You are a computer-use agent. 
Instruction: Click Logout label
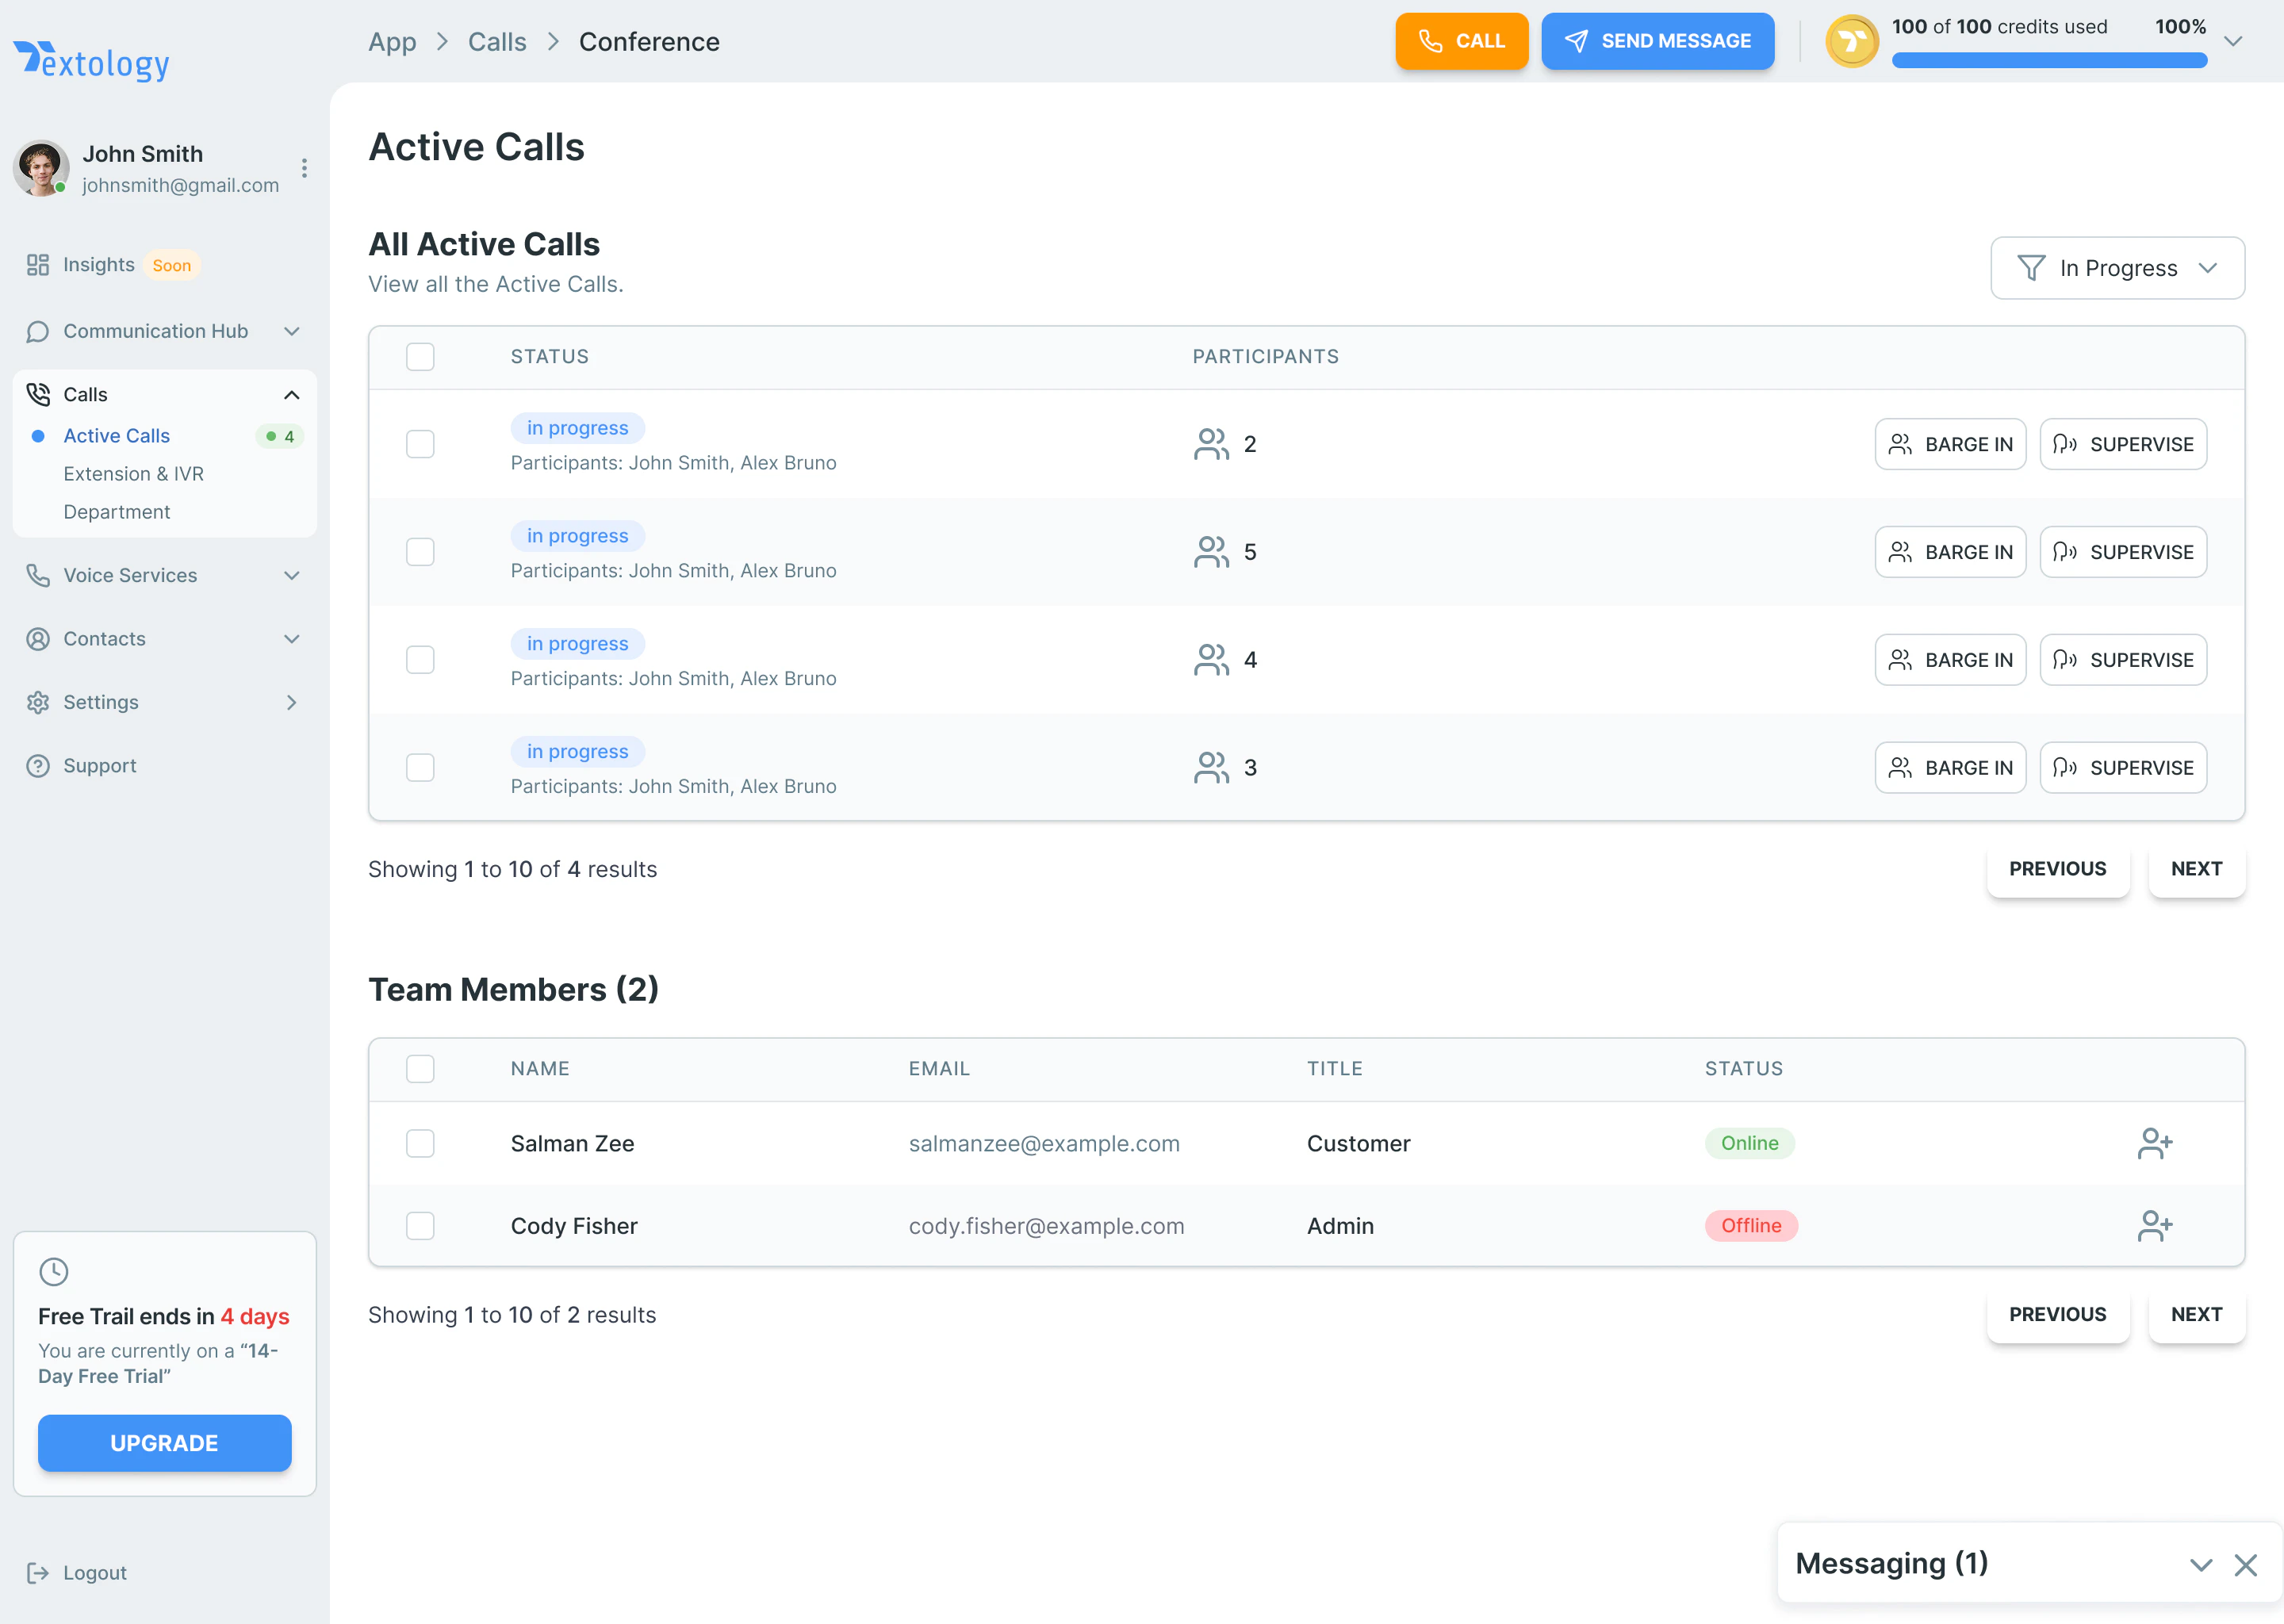coord(95,1573)
